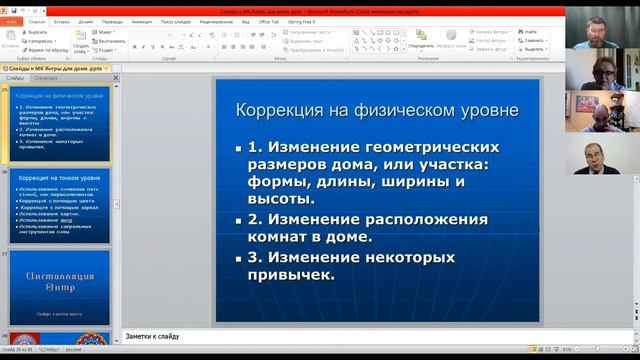Click the Вырезать cut button

35,32
